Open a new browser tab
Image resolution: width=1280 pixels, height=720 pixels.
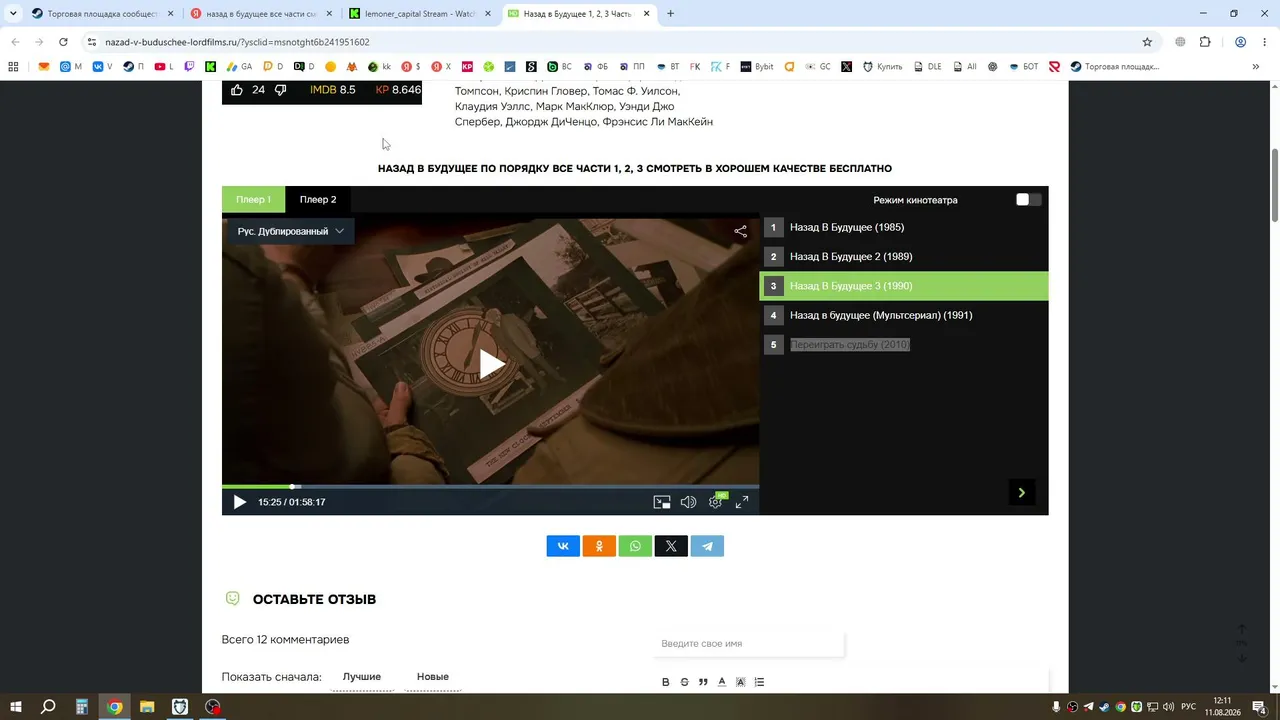(670, 14)
